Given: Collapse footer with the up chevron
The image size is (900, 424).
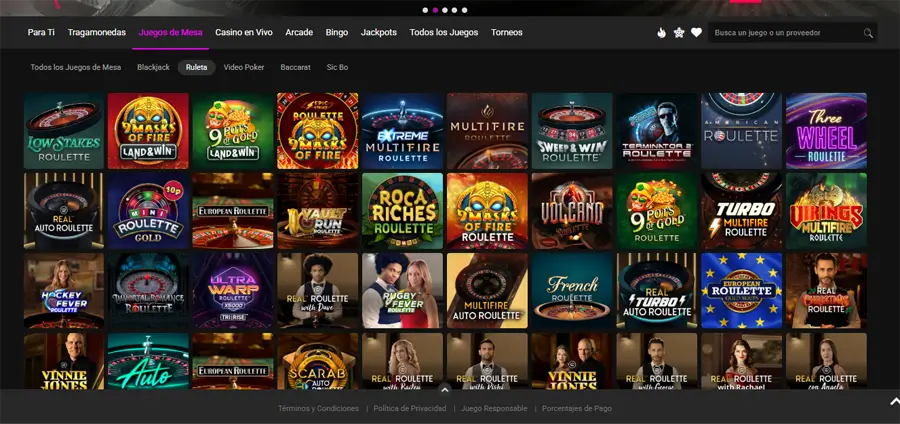Looking at the screenshot, I should (444, 390).
